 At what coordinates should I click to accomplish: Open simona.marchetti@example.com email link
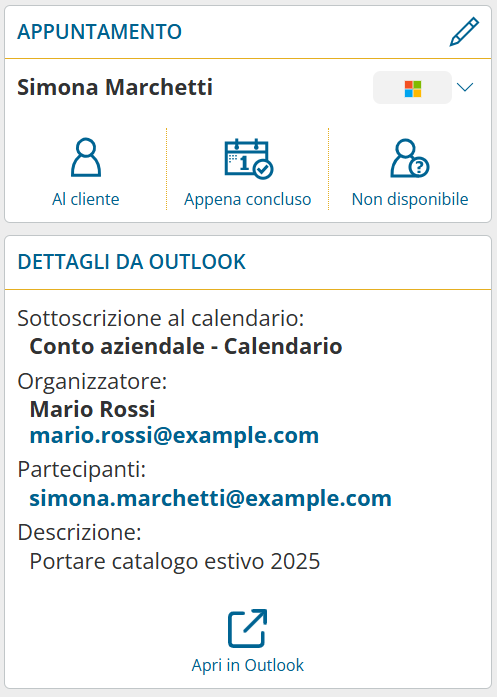point(211,498)
